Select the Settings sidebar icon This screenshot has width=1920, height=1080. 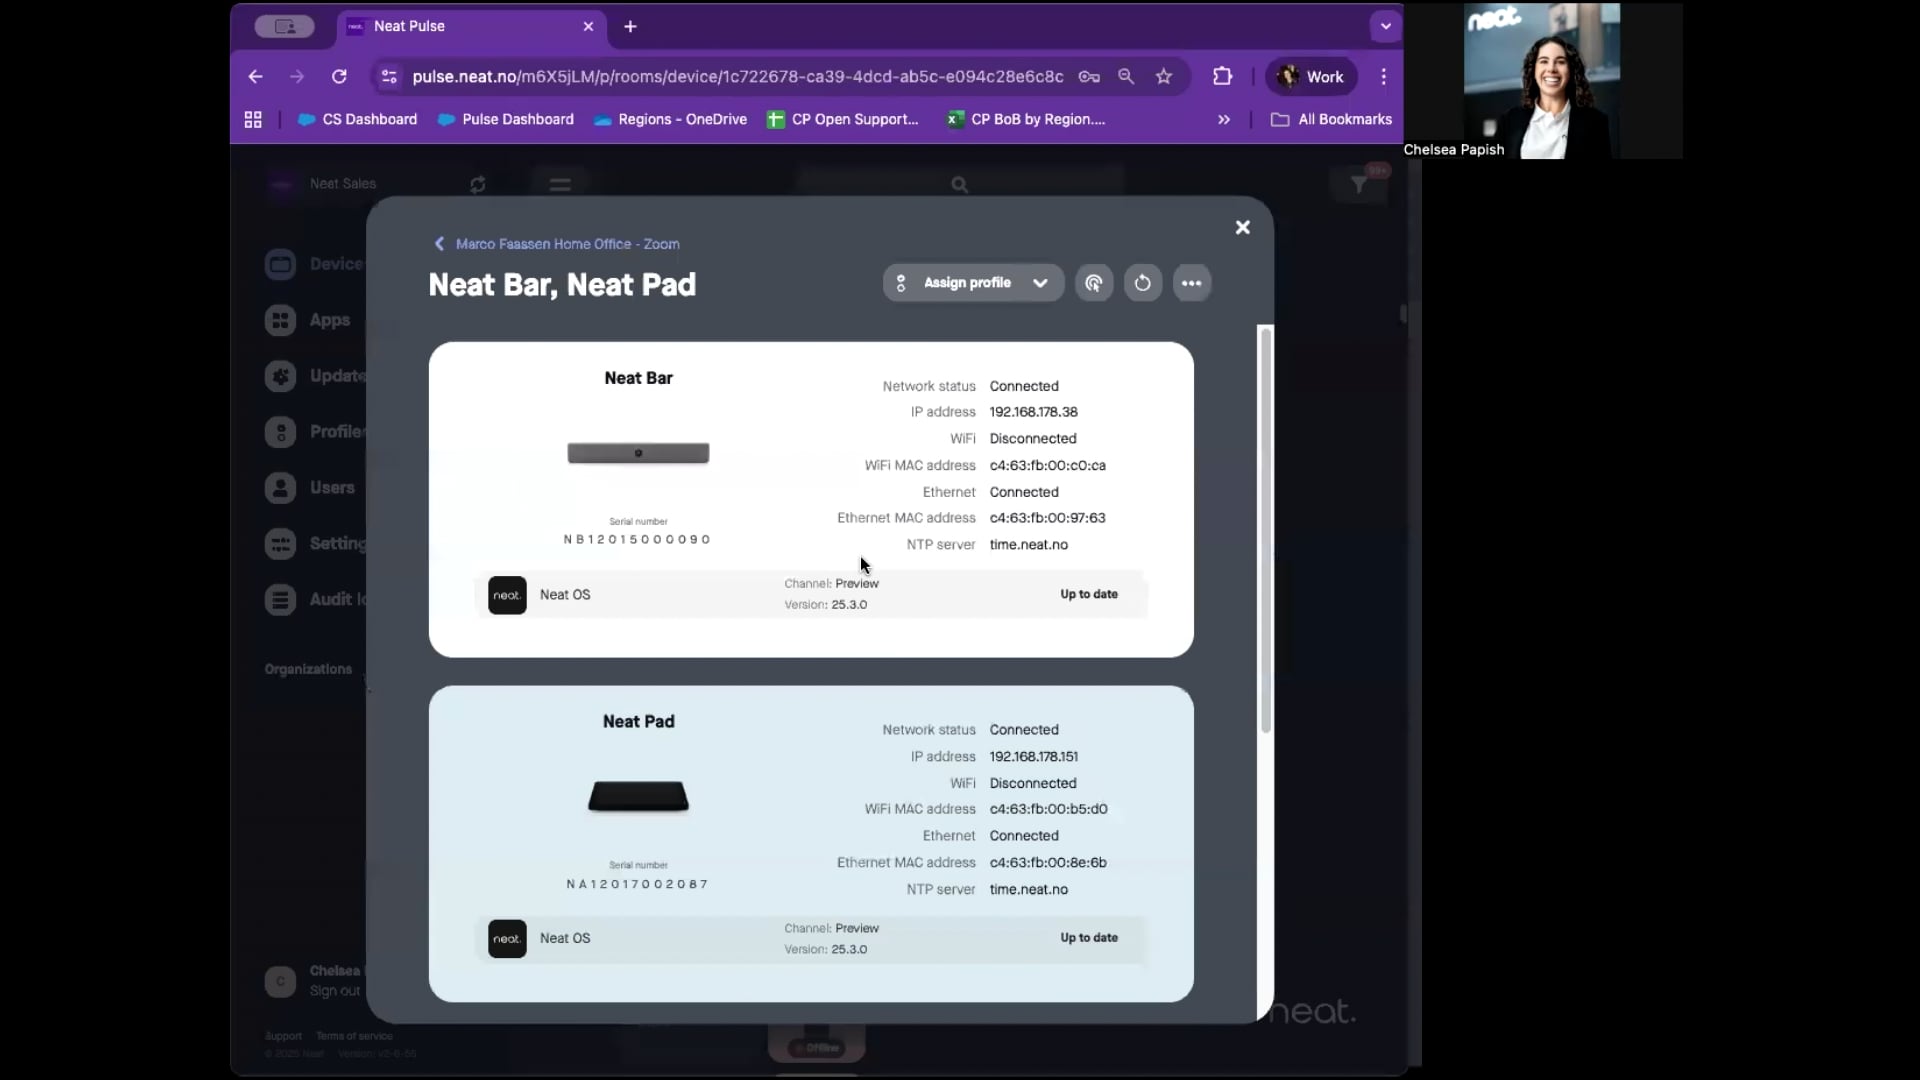[x=281, y=543]
